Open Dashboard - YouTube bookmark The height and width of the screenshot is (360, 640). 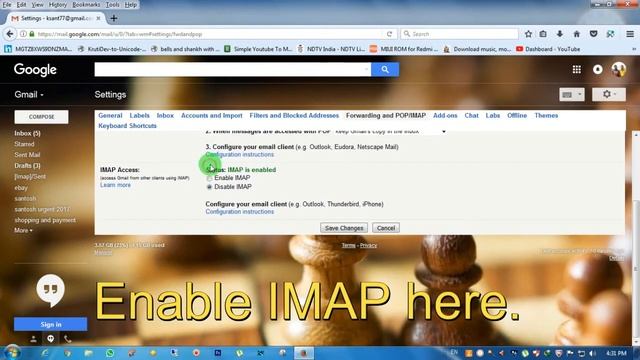click(548, 49)
